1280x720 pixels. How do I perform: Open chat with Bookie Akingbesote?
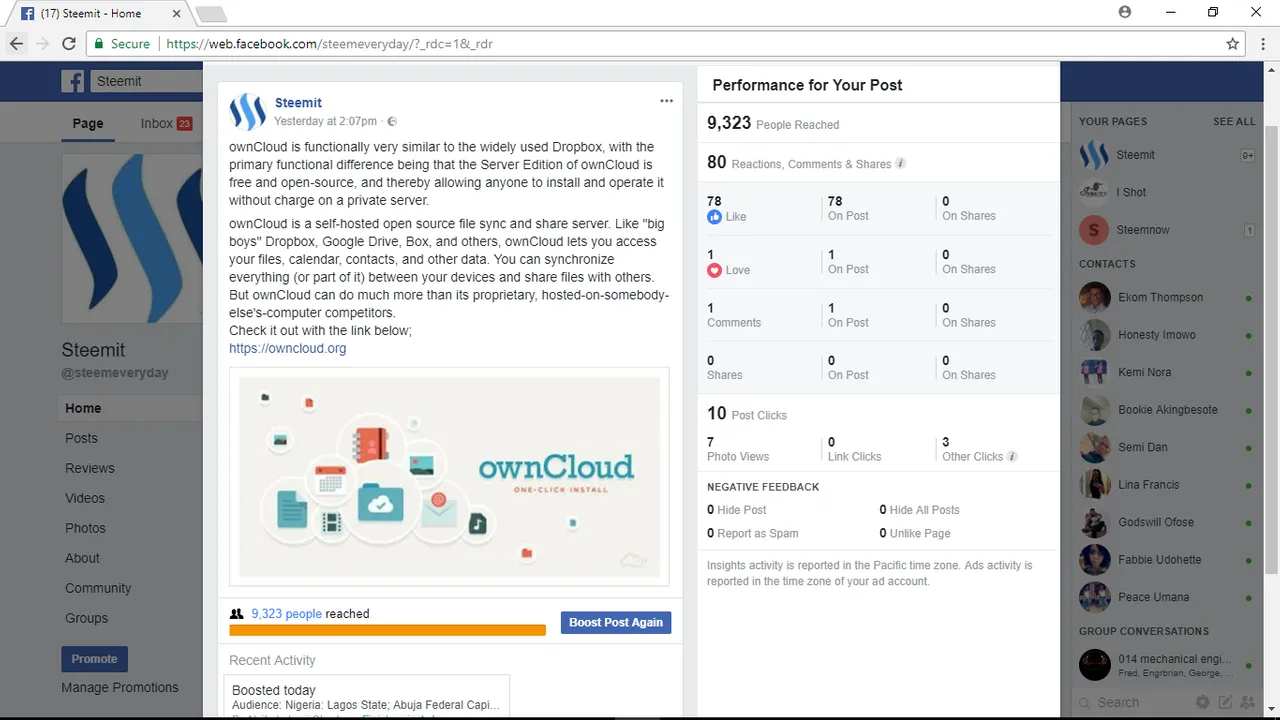(1167, 410)
